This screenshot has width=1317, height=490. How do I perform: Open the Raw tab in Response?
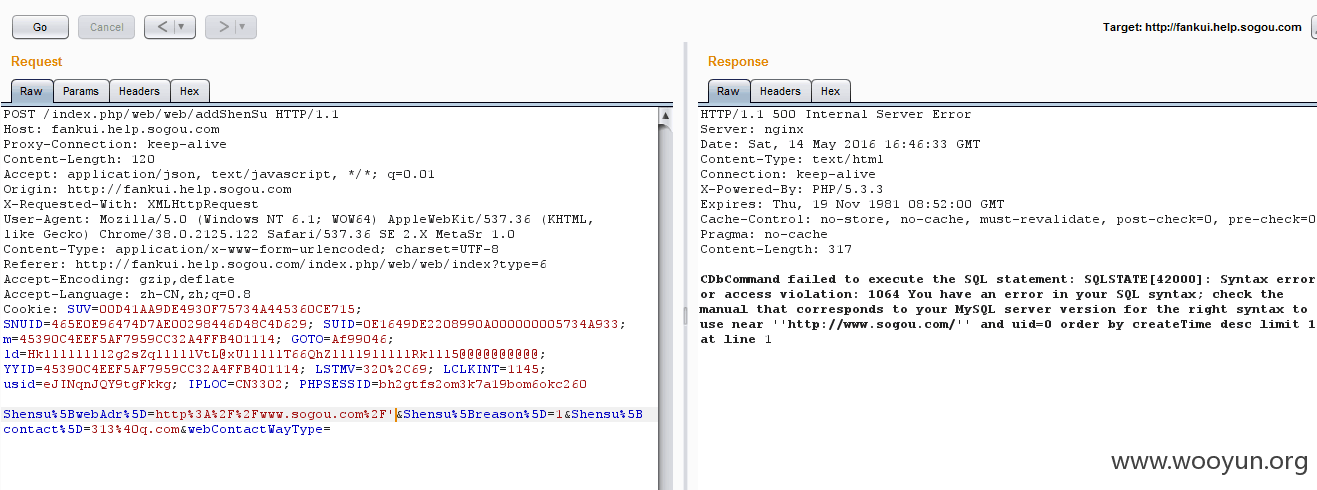coord(728,91)
